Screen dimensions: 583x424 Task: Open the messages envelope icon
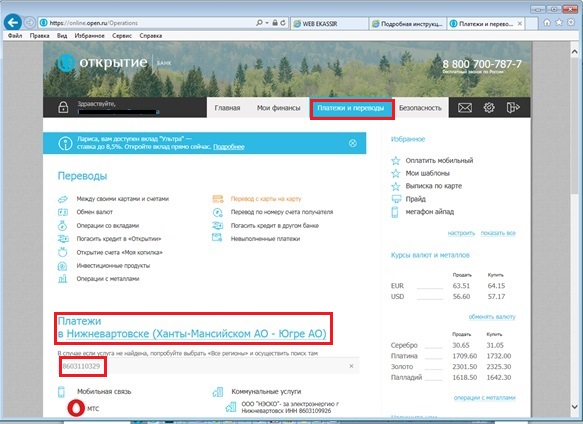point(465,108)
